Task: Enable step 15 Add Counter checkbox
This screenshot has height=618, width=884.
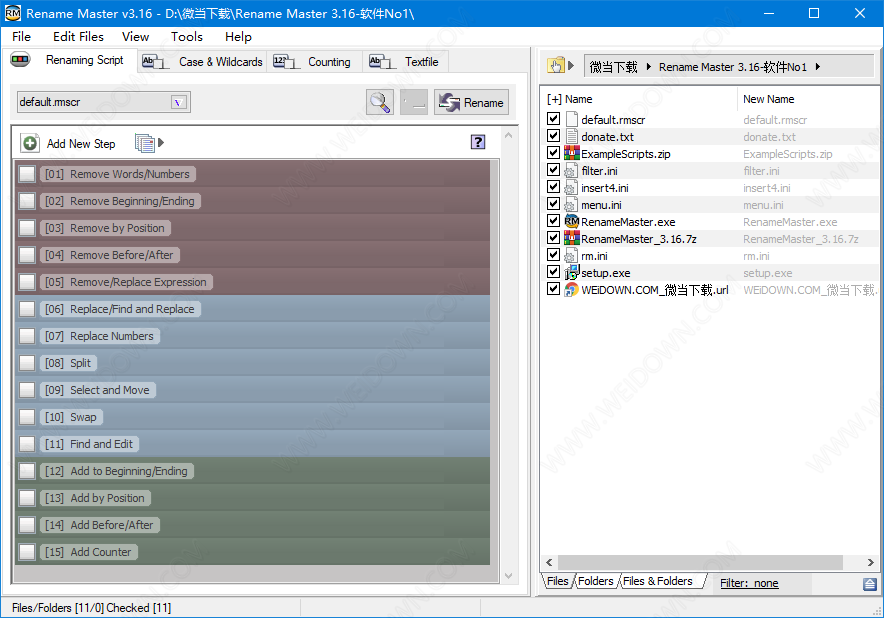Action: [27, 552]
